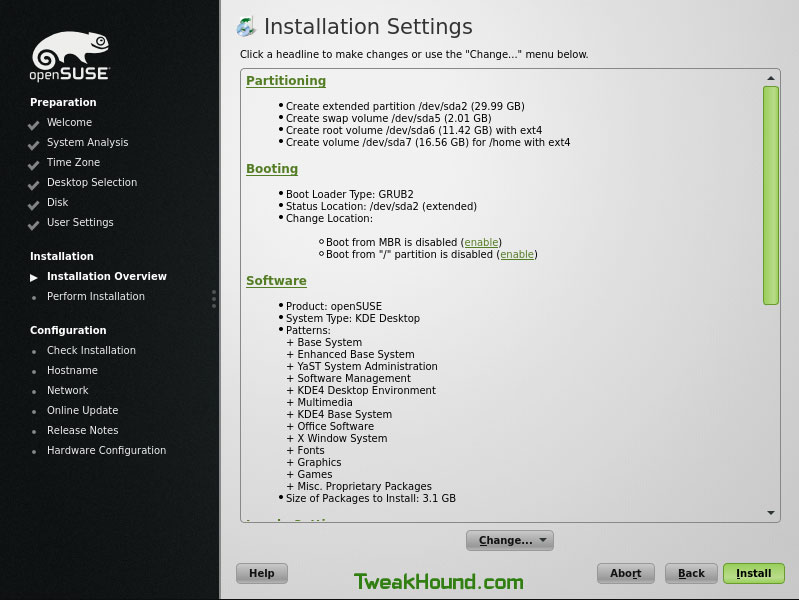Open the Software headline link
Screen dimensions: 799x600
pyautogui.click(x=276, y=281)
